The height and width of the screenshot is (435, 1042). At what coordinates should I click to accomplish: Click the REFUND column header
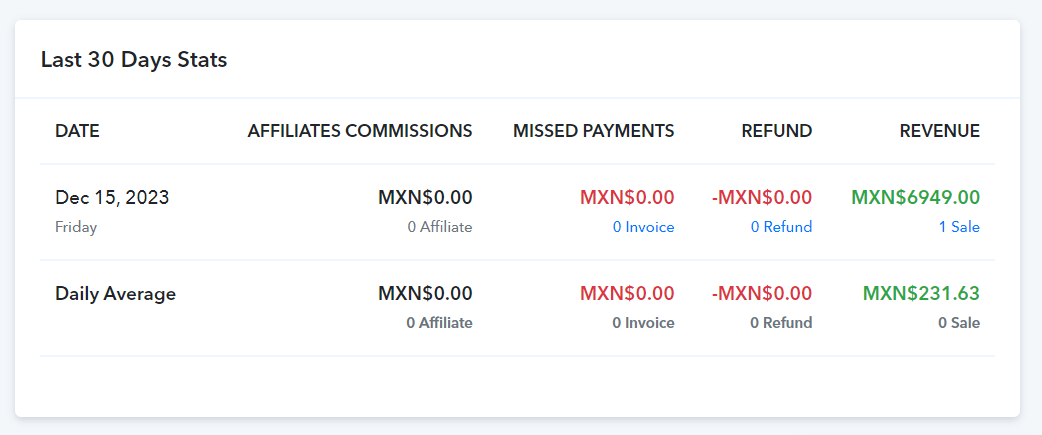tap(777, 131)
